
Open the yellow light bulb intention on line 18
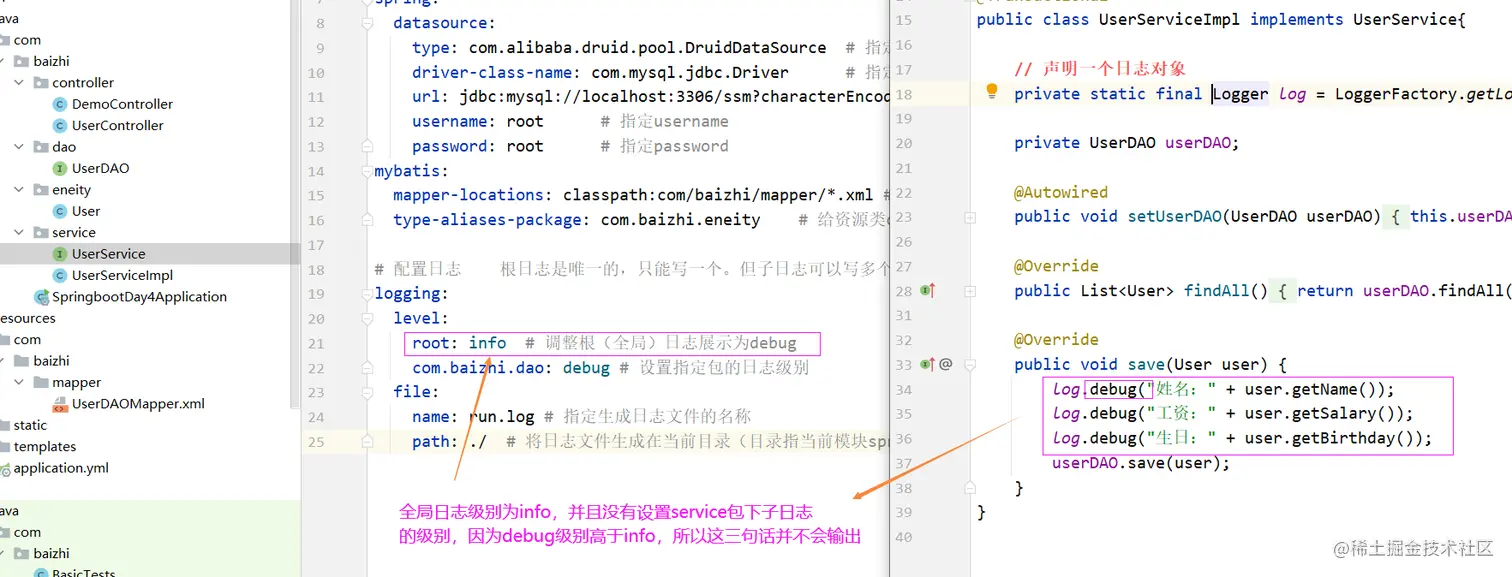coord(992,91)
